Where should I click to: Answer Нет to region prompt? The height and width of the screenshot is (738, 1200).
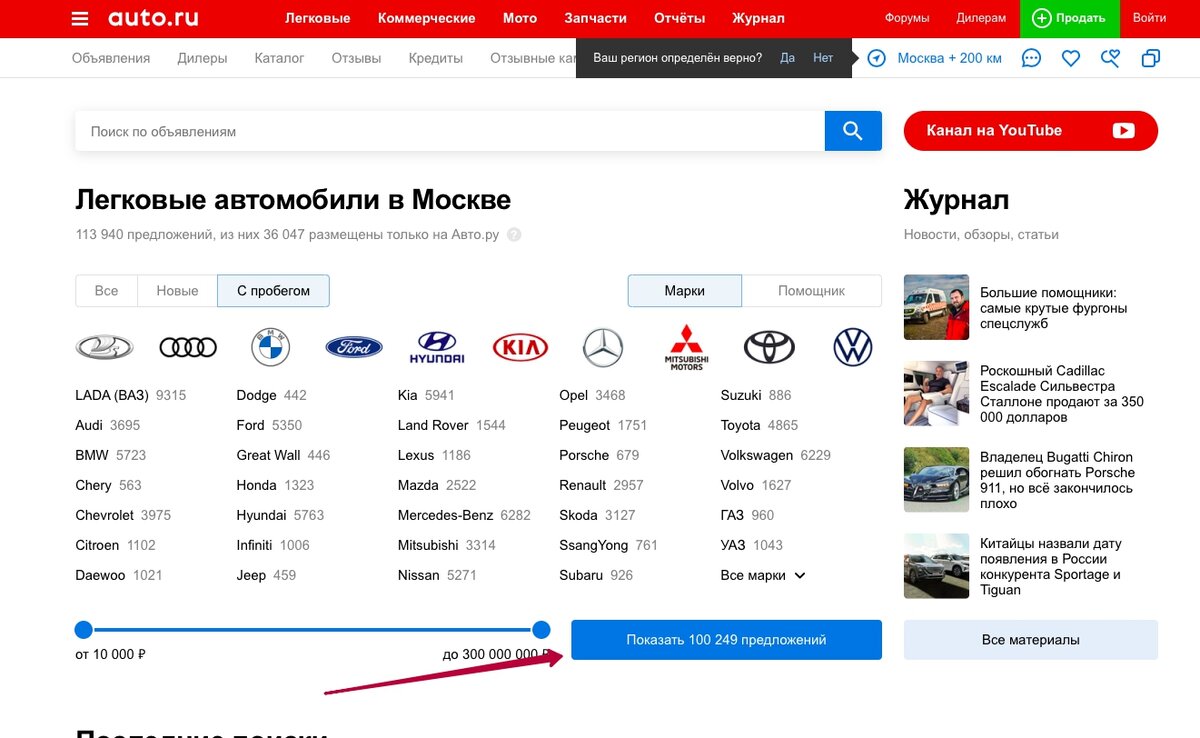(x=823, y=58)
